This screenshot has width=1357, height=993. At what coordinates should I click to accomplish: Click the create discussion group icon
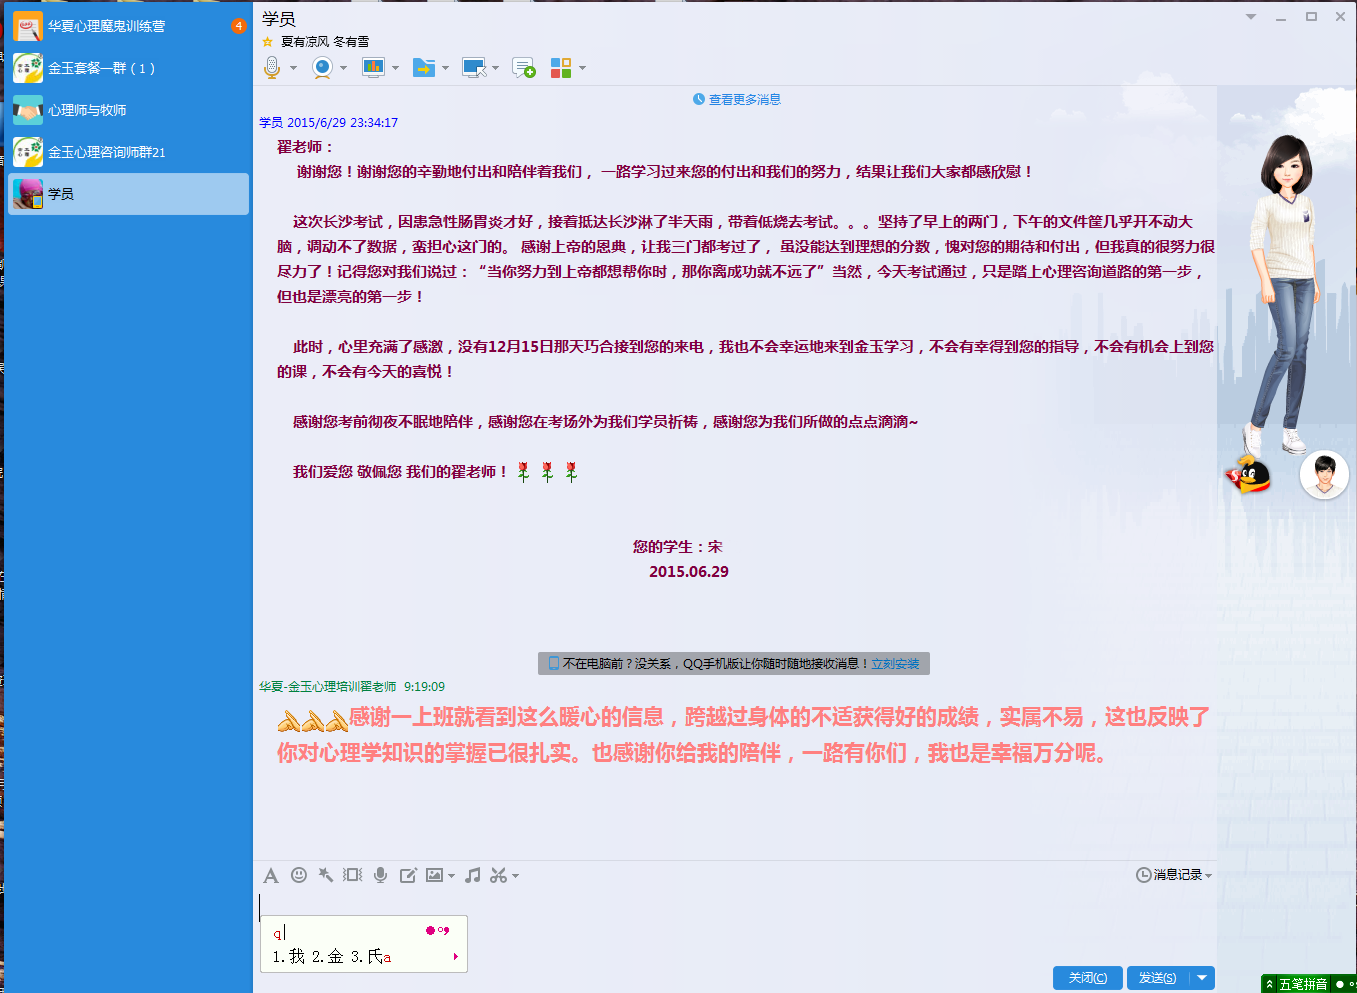pyautogui.click(x=523, y=68)
